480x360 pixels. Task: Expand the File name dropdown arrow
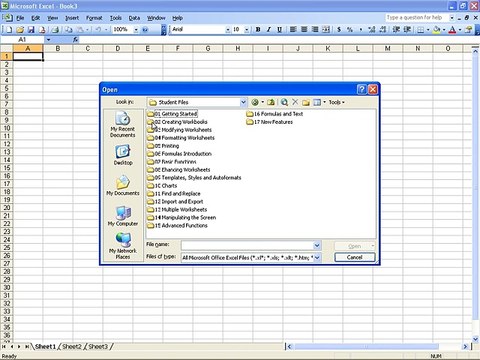(x=317, y=246)
